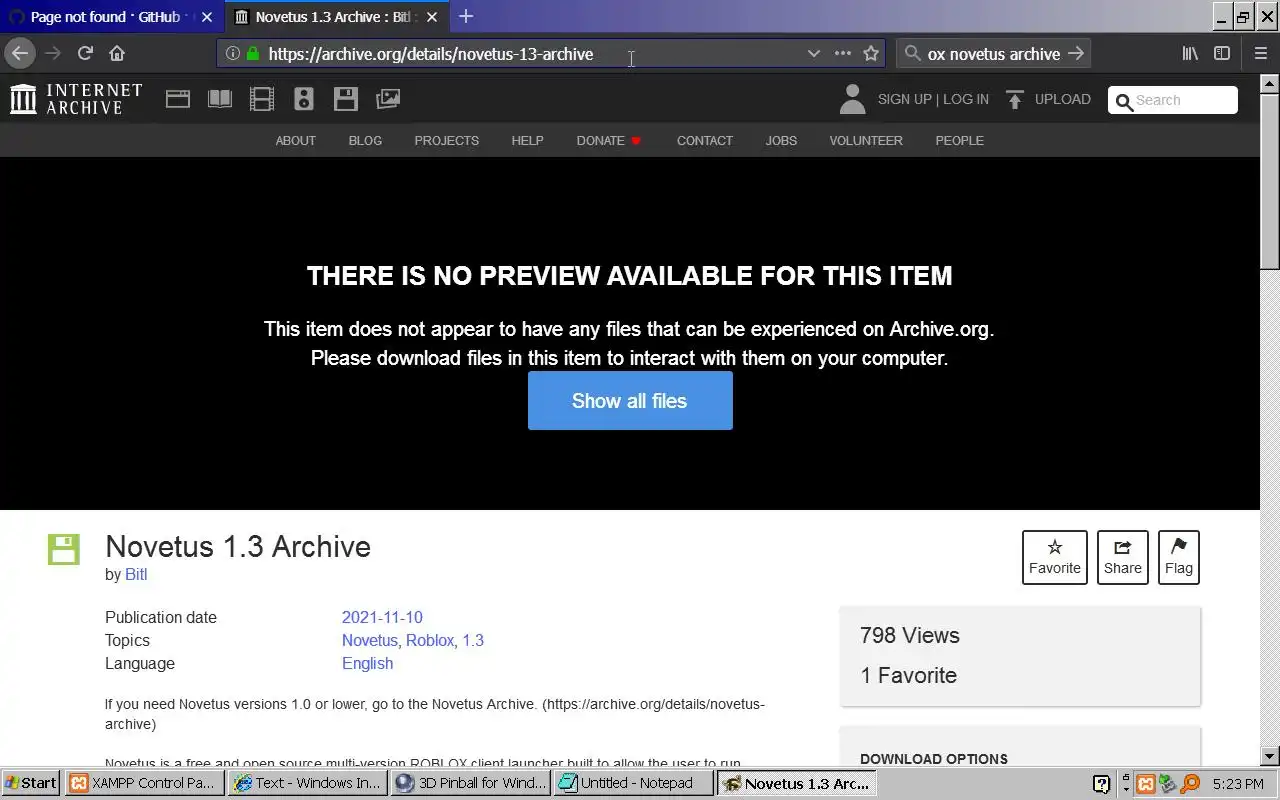Image resolution: width=1280 pixels, height=800 pixels.
Task: Submit search with the arrow in browser search box
Action: pyautogui.click(x=1076, y=54)
